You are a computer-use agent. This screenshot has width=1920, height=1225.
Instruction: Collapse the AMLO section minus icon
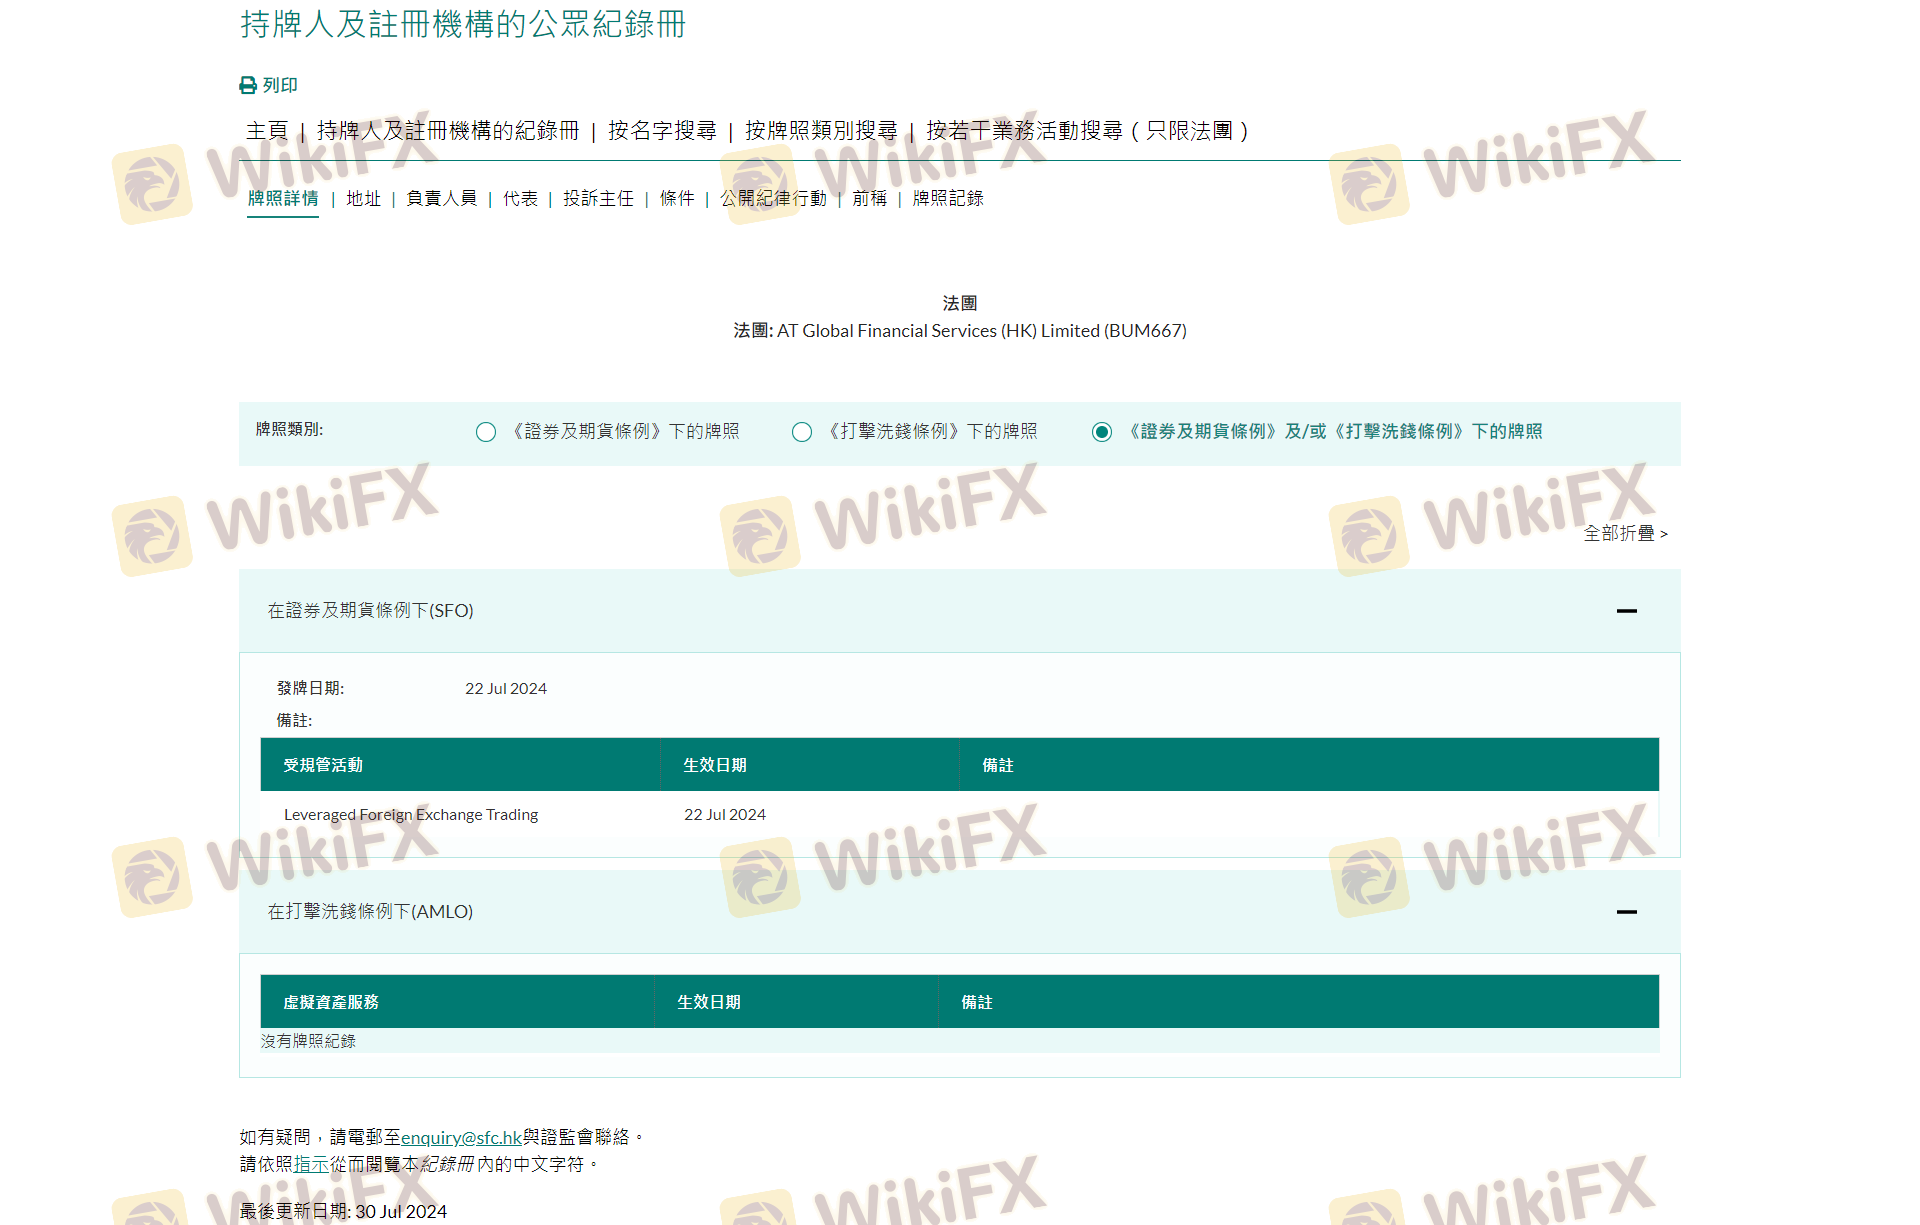pyautogui.click(x=1626, y=912)
